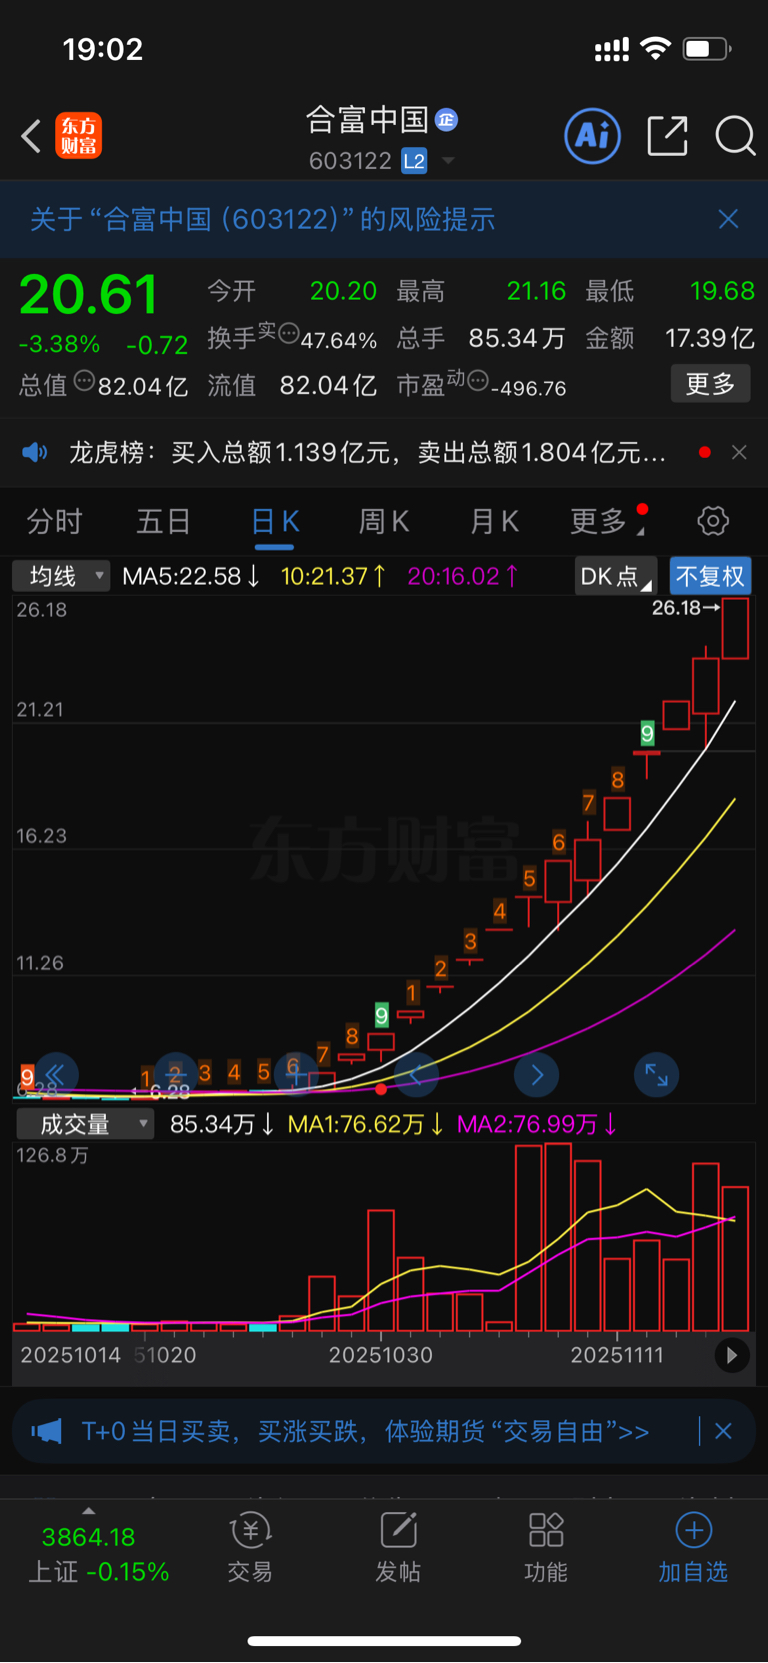
Task: Open the 均线 indicator dropdown
Action: [x=60, y=576]
